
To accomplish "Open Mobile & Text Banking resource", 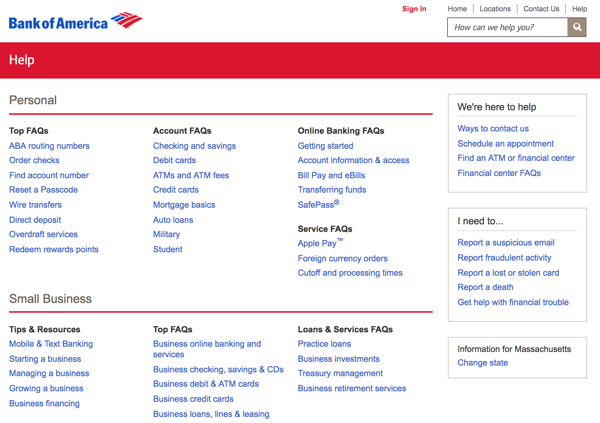I will [x=51, y=344].
